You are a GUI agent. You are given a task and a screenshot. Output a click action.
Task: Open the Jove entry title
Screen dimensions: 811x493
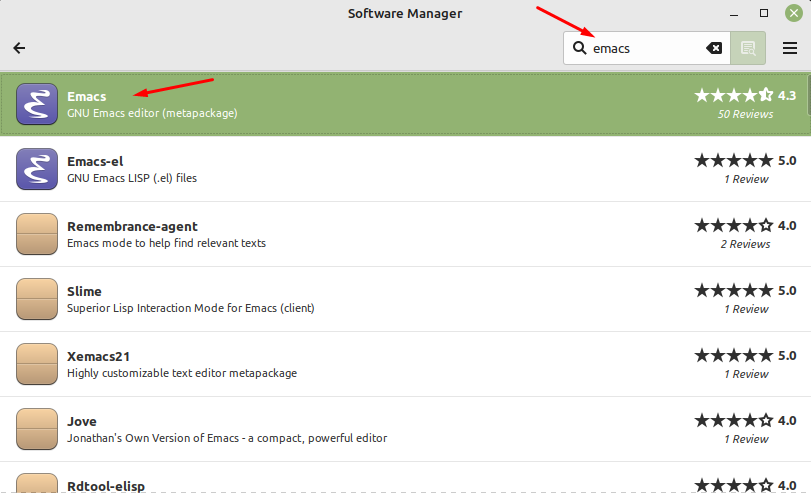pyautogui.click(x=82, y=422)
